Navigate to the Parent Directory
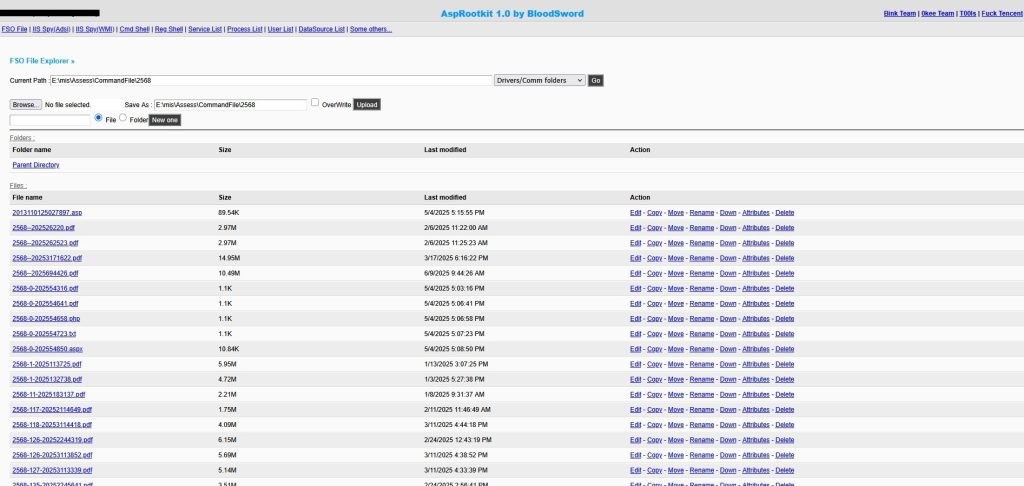1024x486 pixels. click(36, 164)
